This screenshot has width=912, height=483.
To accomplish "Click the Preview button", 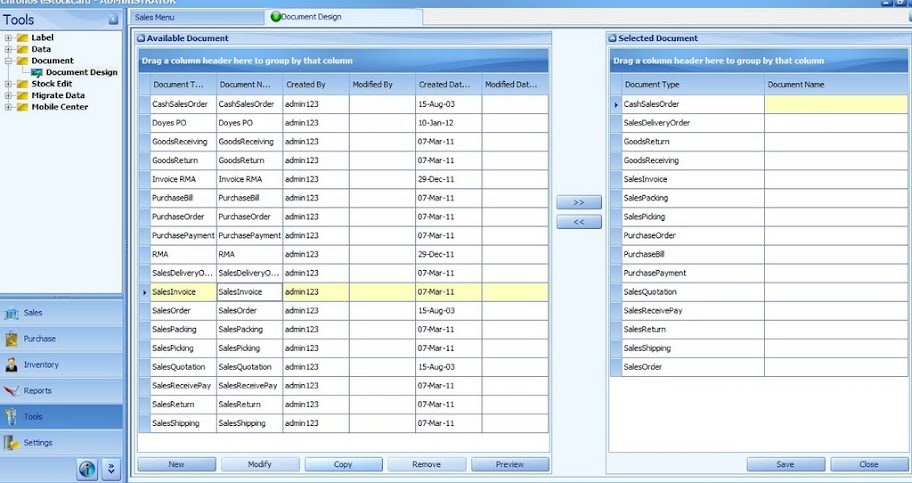I will click(x=510, y=464).
